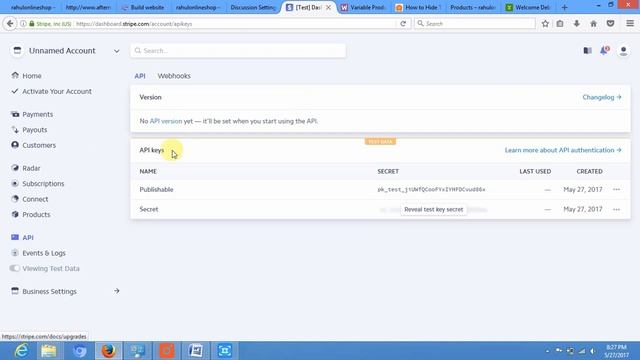The image size is (640, 360).
Task: Go to Payouts in sidebar
Action: [35, 130]
